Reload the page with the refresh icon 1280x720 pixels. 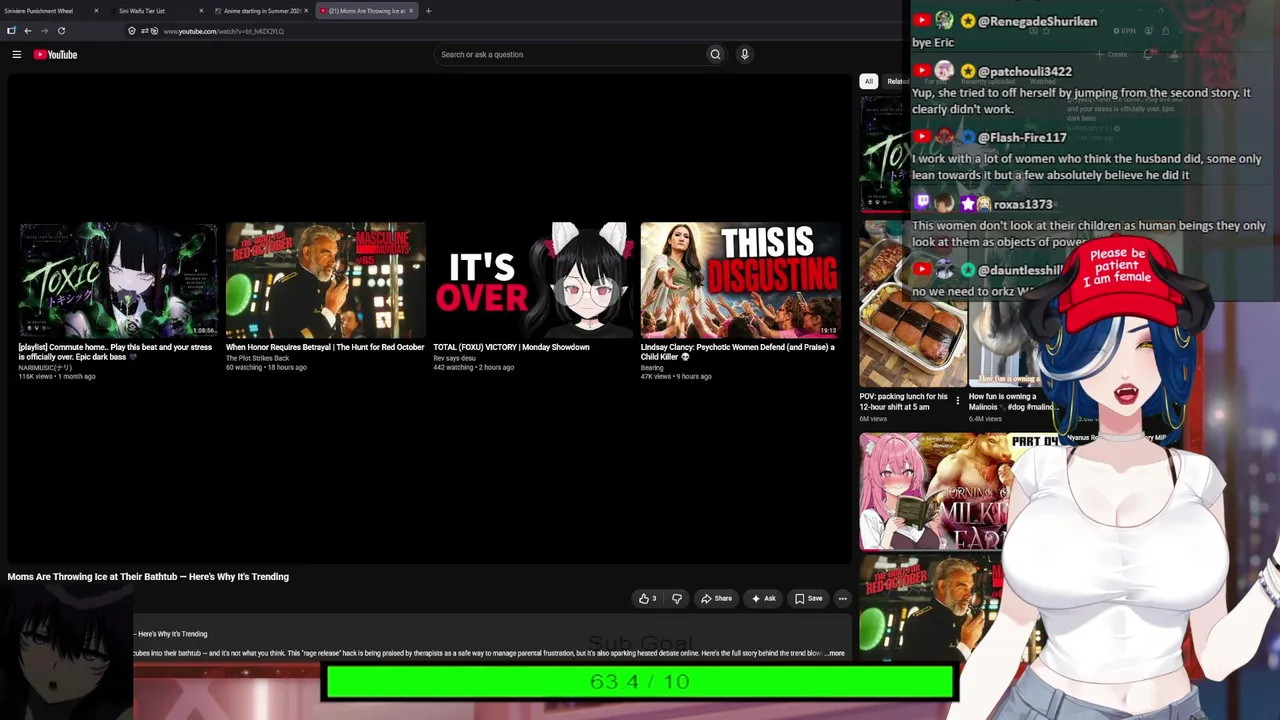click(x=61, y=31)
